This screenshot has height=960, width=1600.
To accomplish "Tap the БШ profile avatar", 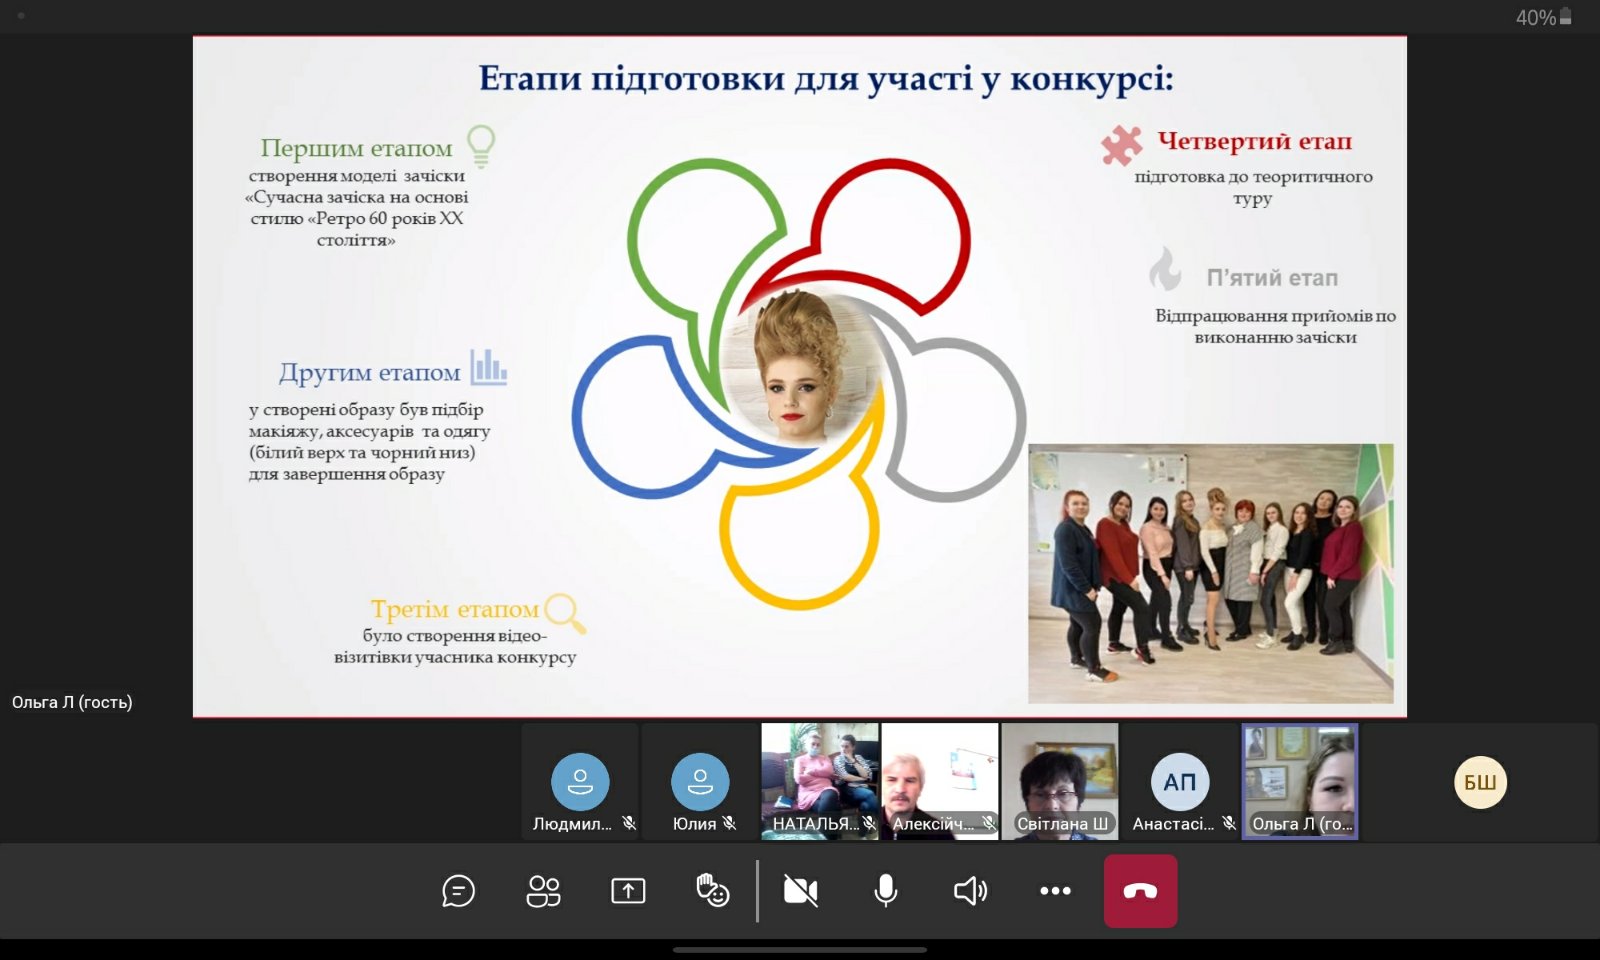I will point(1480,782).
